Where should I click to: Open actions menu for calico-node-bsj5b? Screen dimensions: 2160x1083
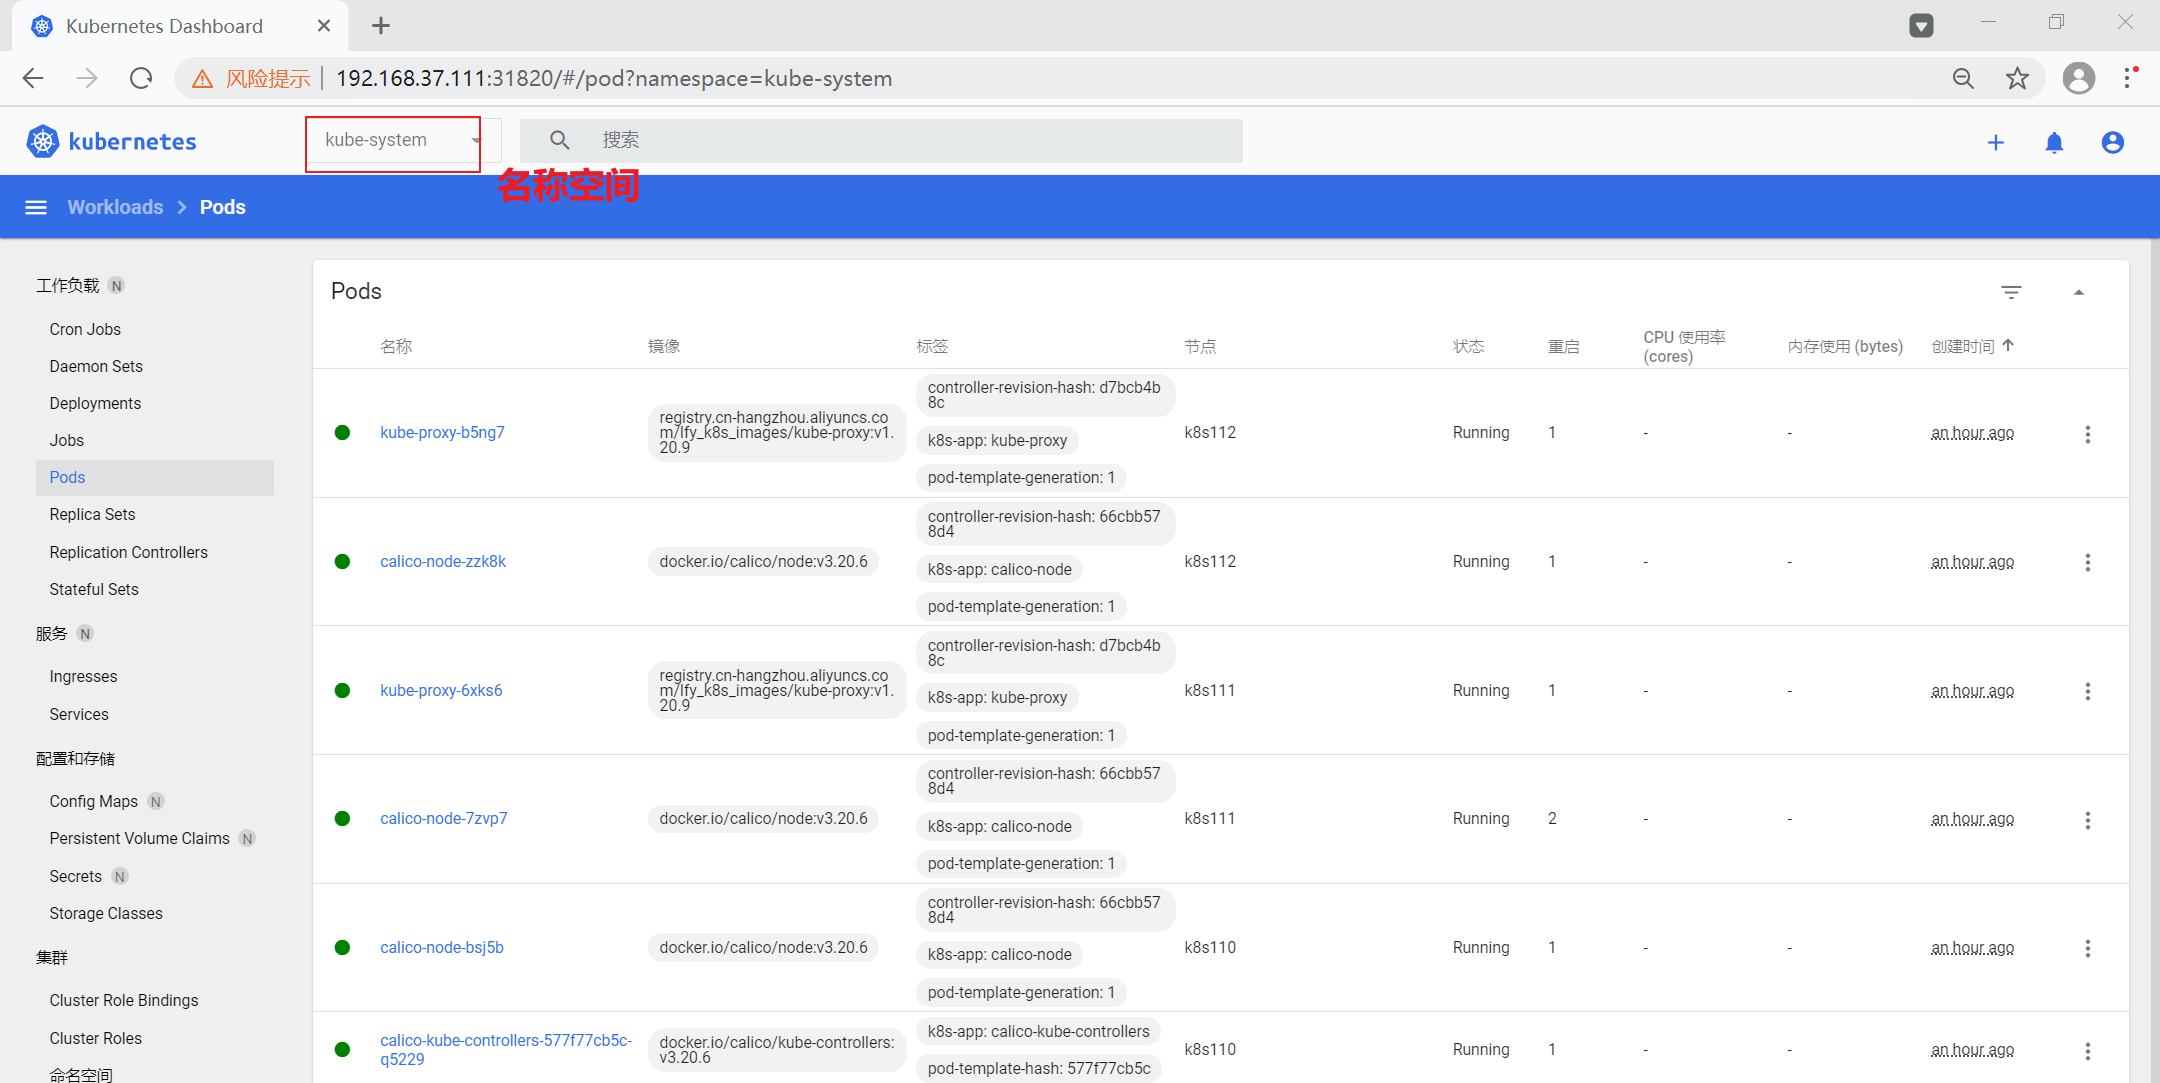coord(2087,948)
